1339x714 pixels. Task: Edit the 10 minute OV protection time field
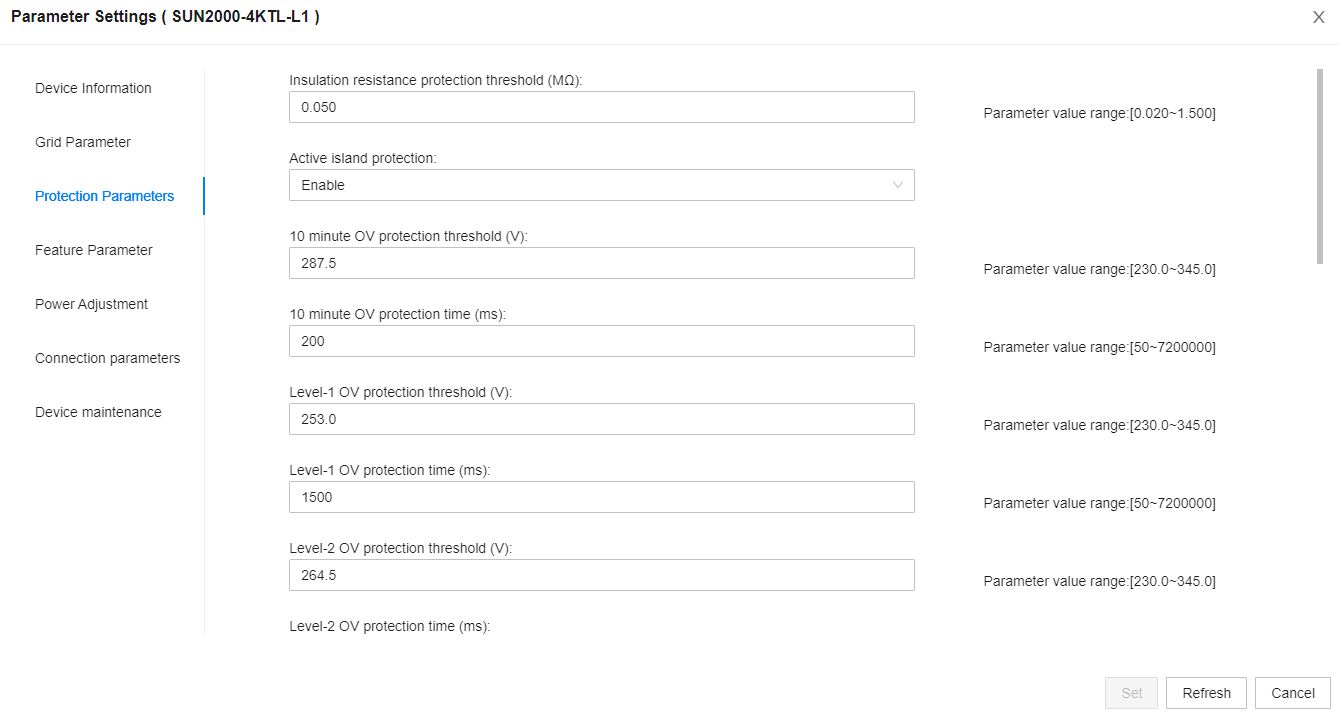tap(601, 341)
